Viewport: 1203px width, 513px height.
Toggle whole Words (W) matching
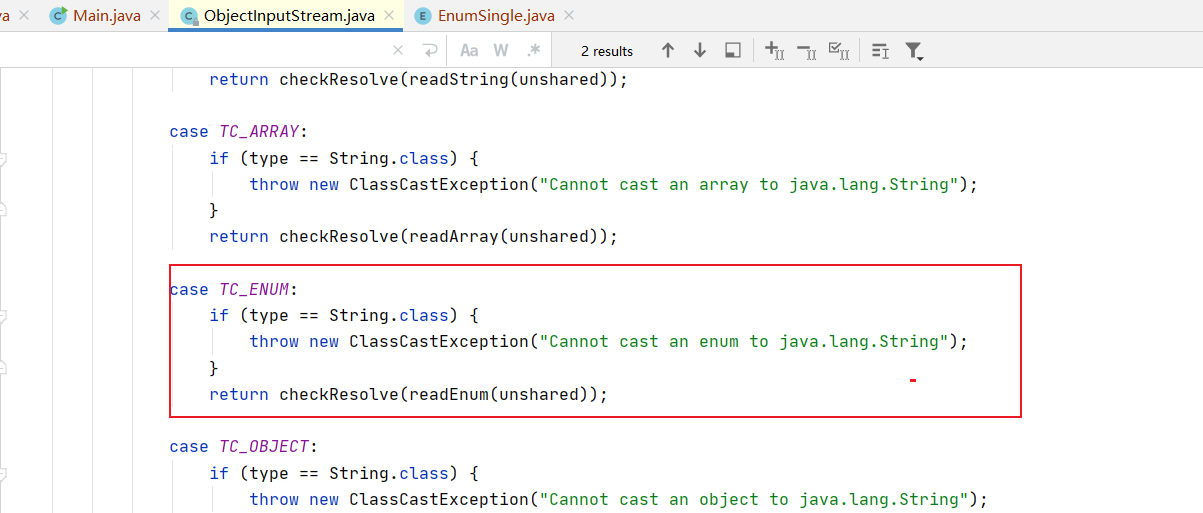[x=501, y=50]
